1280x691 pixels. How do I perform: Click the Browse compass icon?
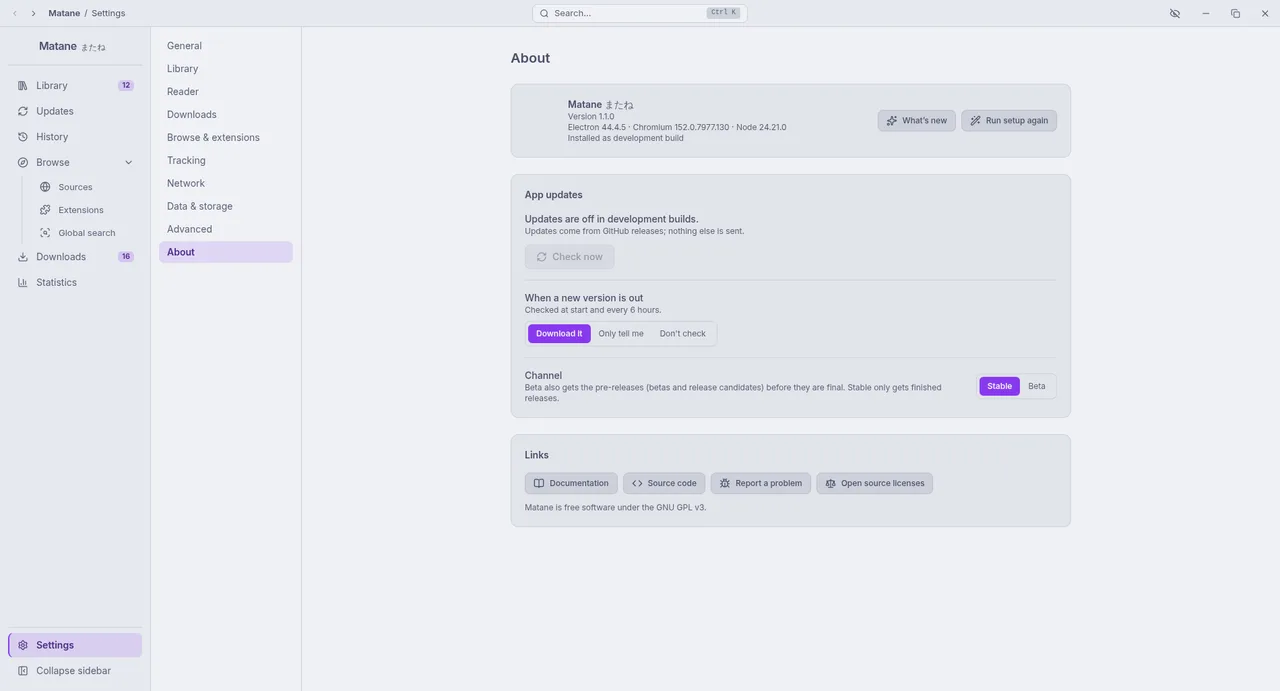23,162
